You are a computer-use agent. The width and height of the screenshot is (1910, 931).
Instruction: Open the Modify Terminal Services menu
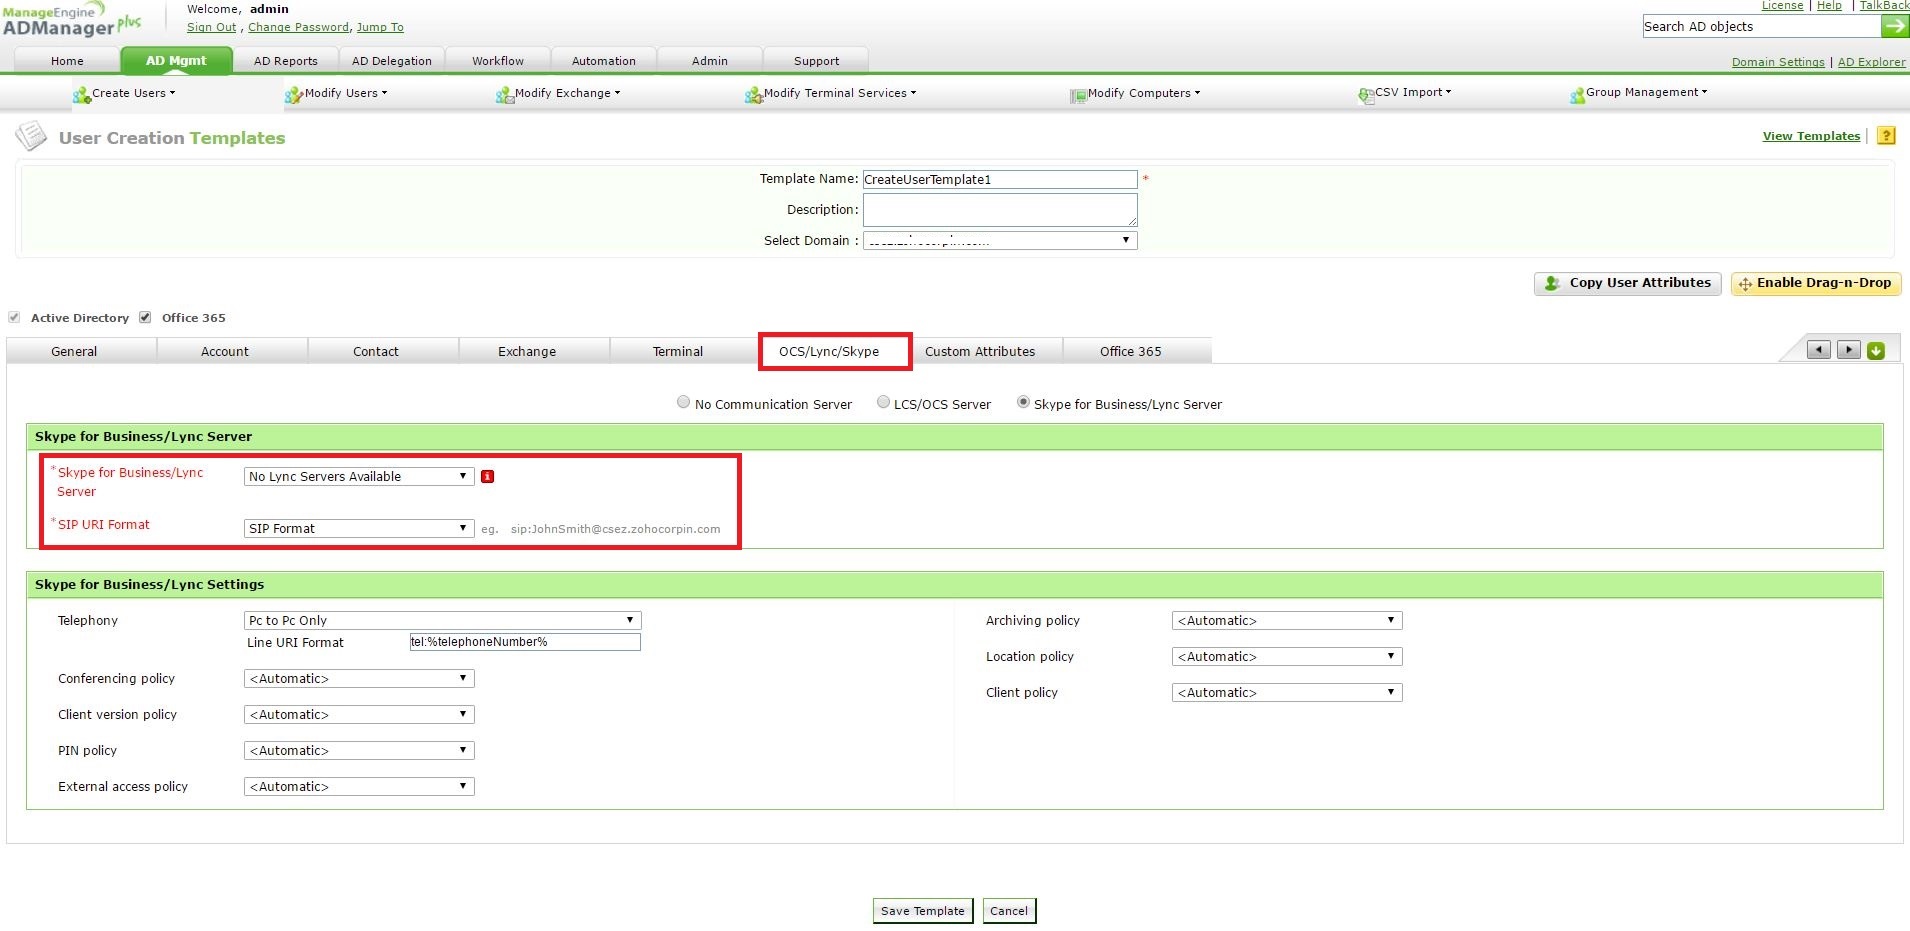pos(831,94)
